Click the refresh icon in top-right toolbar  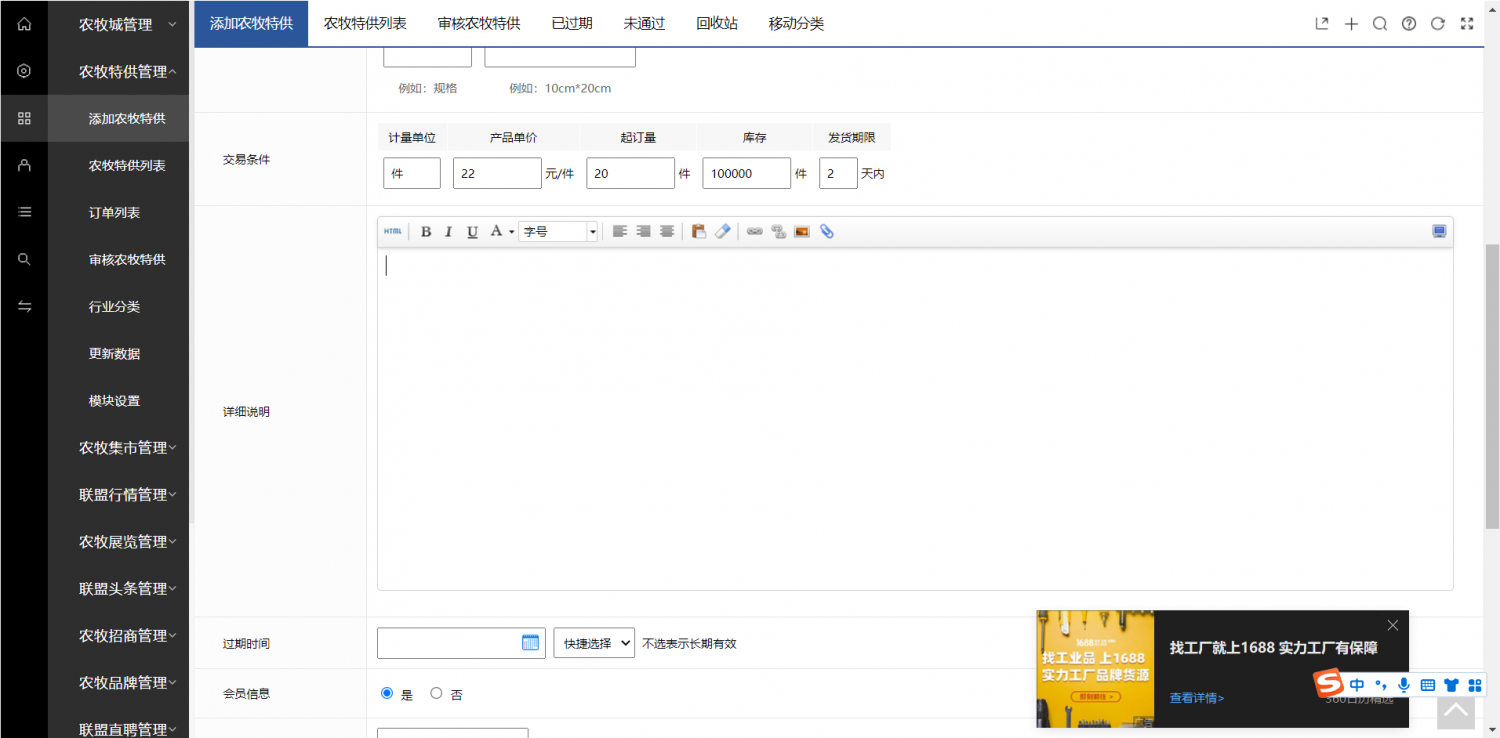tap(1437, 24)
